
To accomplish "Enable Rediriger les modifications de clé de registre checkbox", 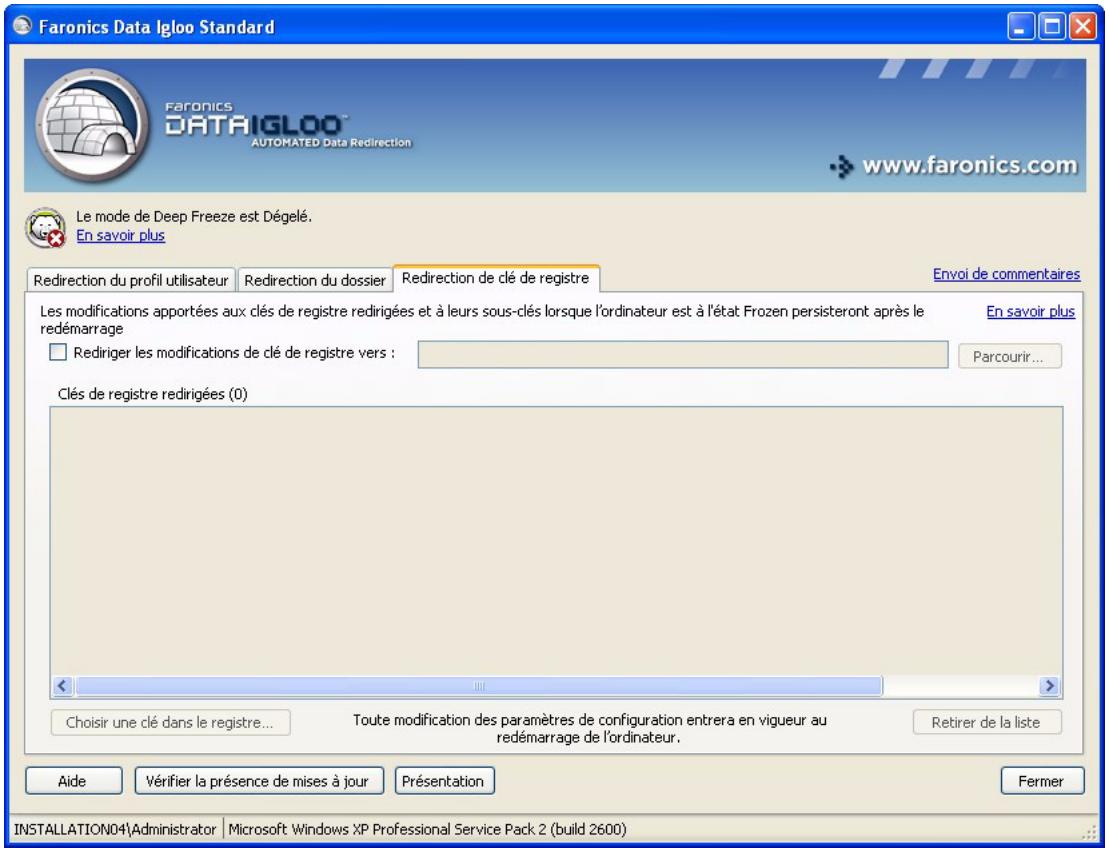I will click(58, 352).
